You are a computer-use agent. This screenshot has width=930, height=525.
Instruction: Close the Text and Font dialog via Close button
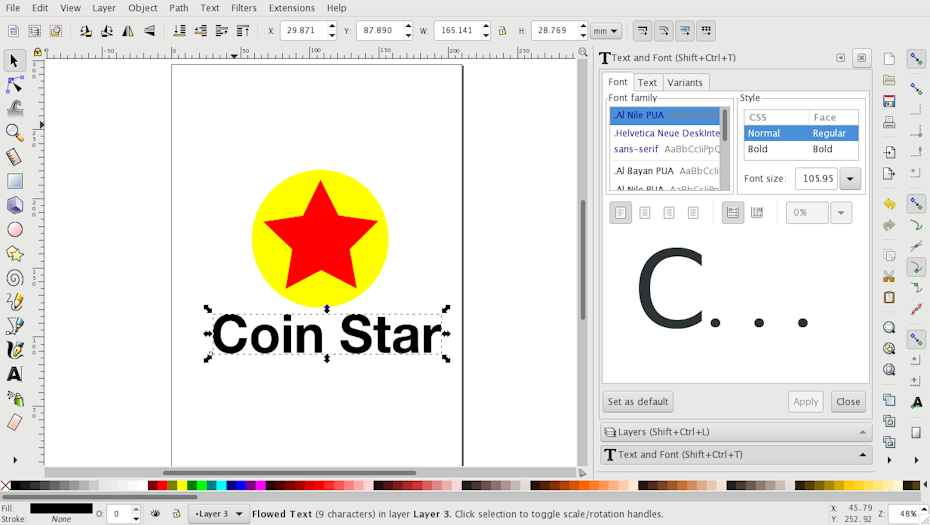tap(848, 401)
